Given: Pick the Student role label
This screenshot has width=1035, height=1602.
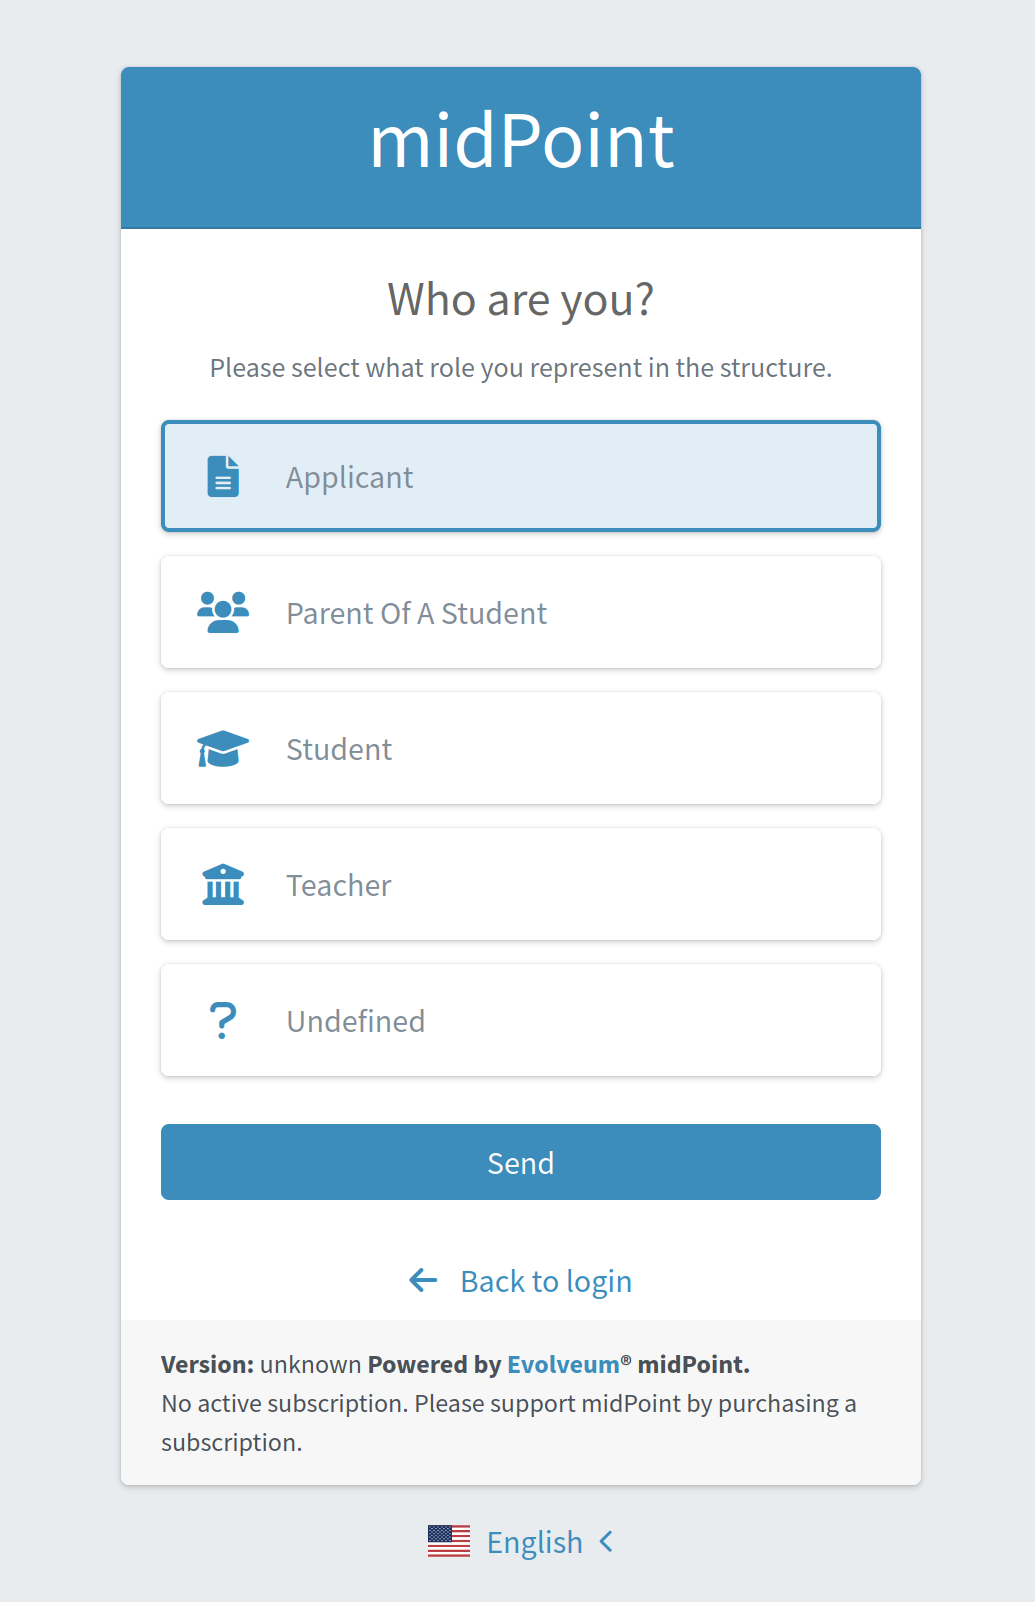Looking at the screenshot, I should point(339,749).
